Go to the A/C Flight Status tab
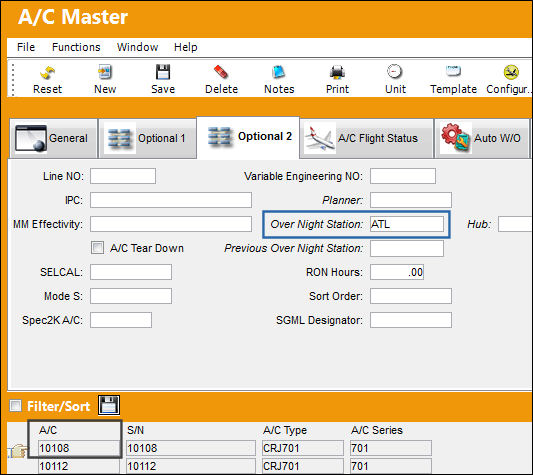Viewport: 533px width, 475px height. point(366,138)
